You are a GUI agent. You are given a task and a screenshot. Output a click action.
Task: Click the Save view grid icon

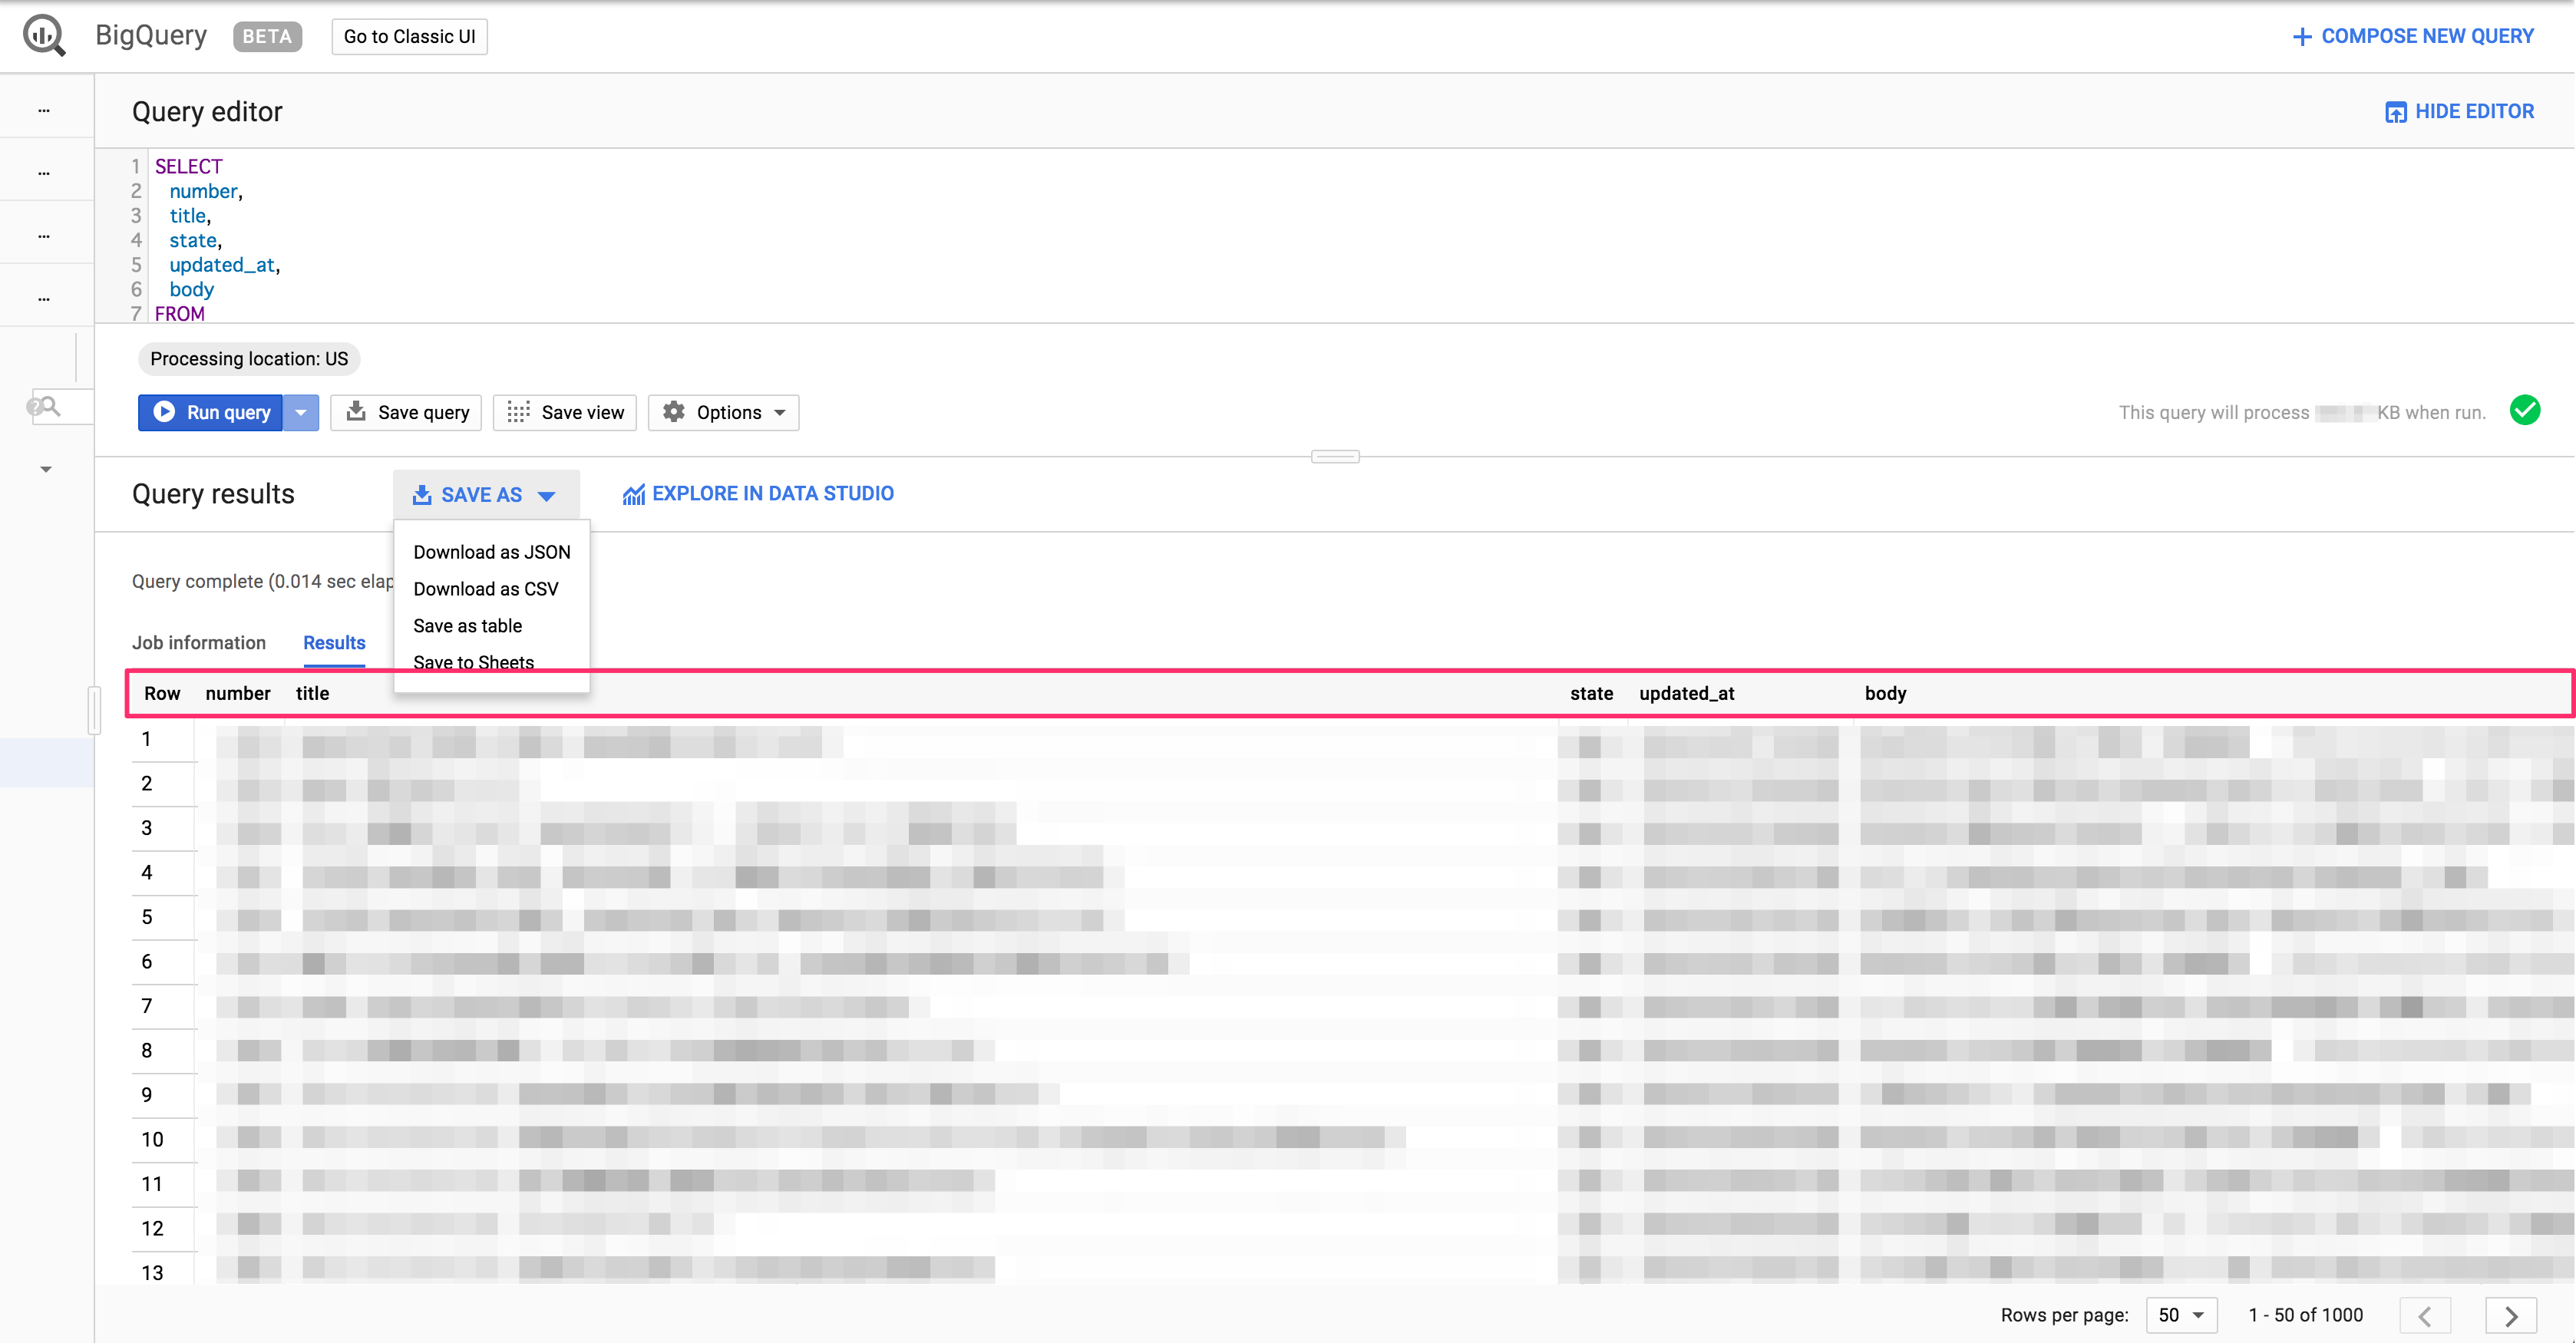pyautogui.click(x=518, y=412)
